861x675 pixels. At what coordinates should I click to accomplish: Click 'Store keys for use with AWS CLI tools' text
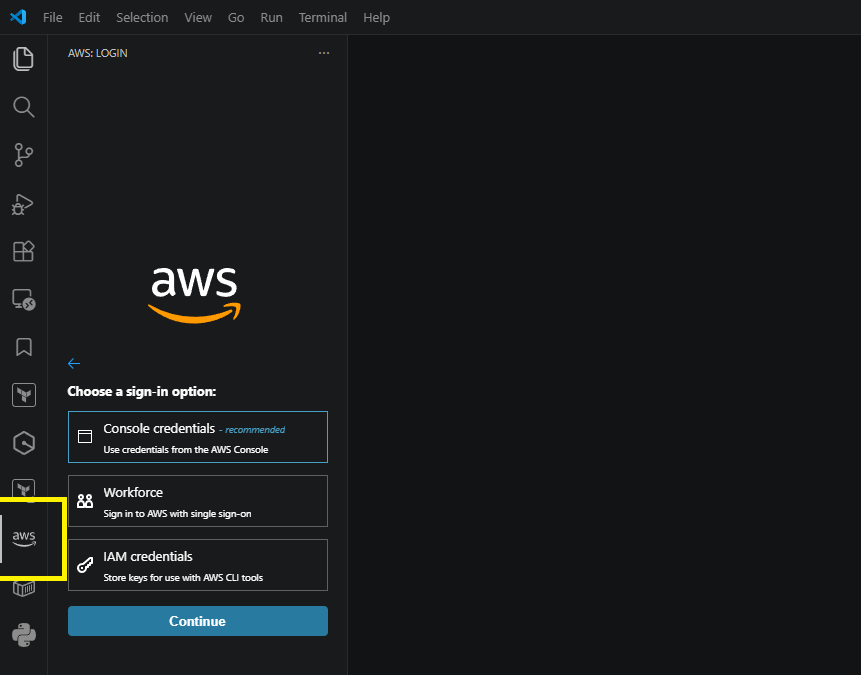coord(183,578)
